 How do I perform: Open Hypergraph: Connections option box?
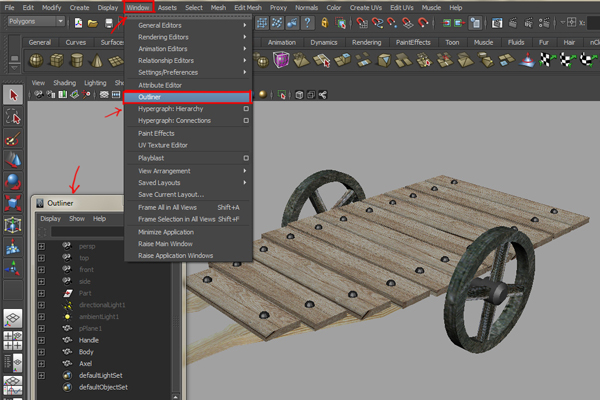coord(246,121)
